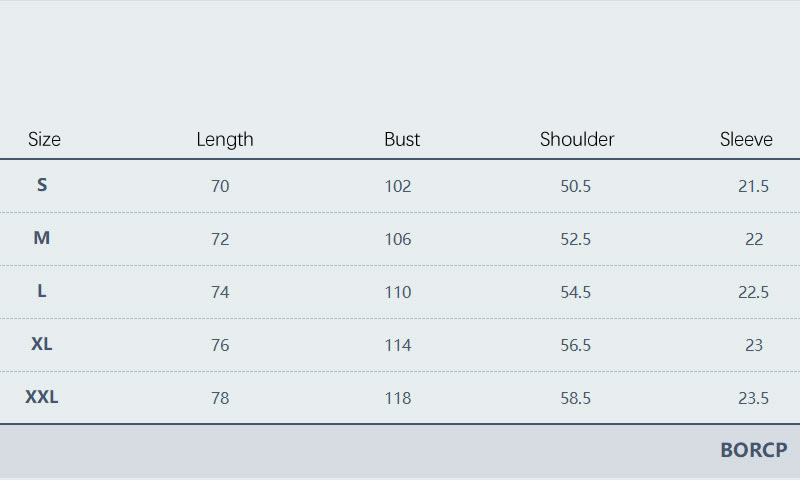Click the Sleeve column header

point(746,139)
